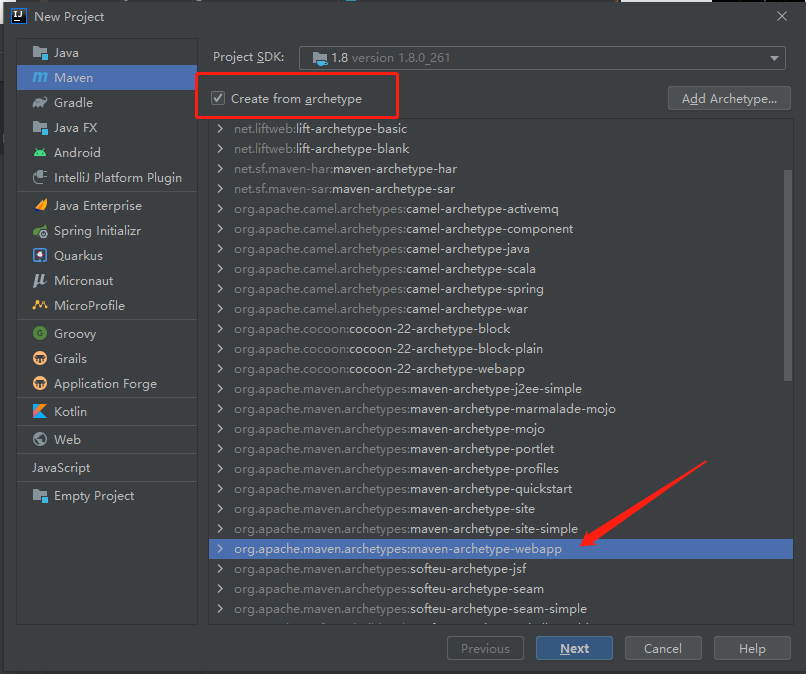Viewport: 806px width, 674px height.
Task: Select Kotlin project type label
Action: coord(70,411)
